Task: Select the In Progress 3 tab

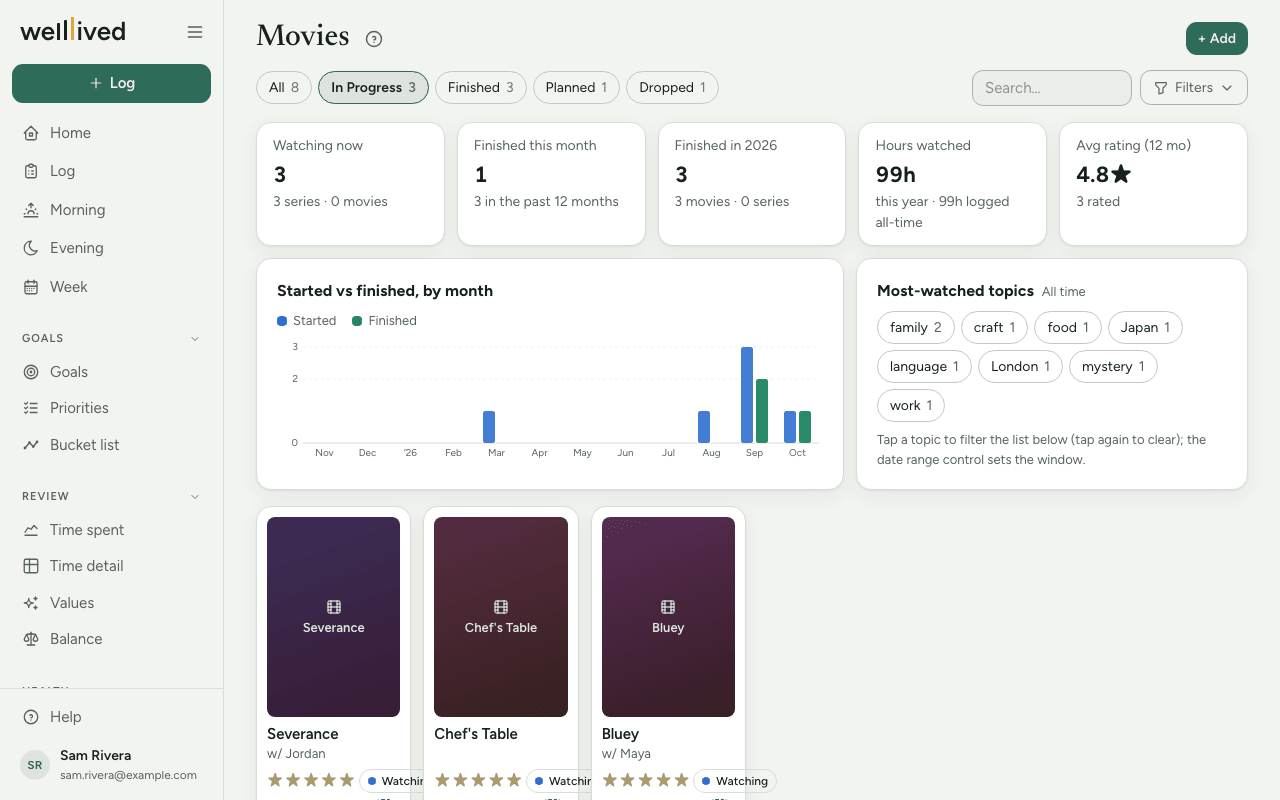Action: coord(373,87)
